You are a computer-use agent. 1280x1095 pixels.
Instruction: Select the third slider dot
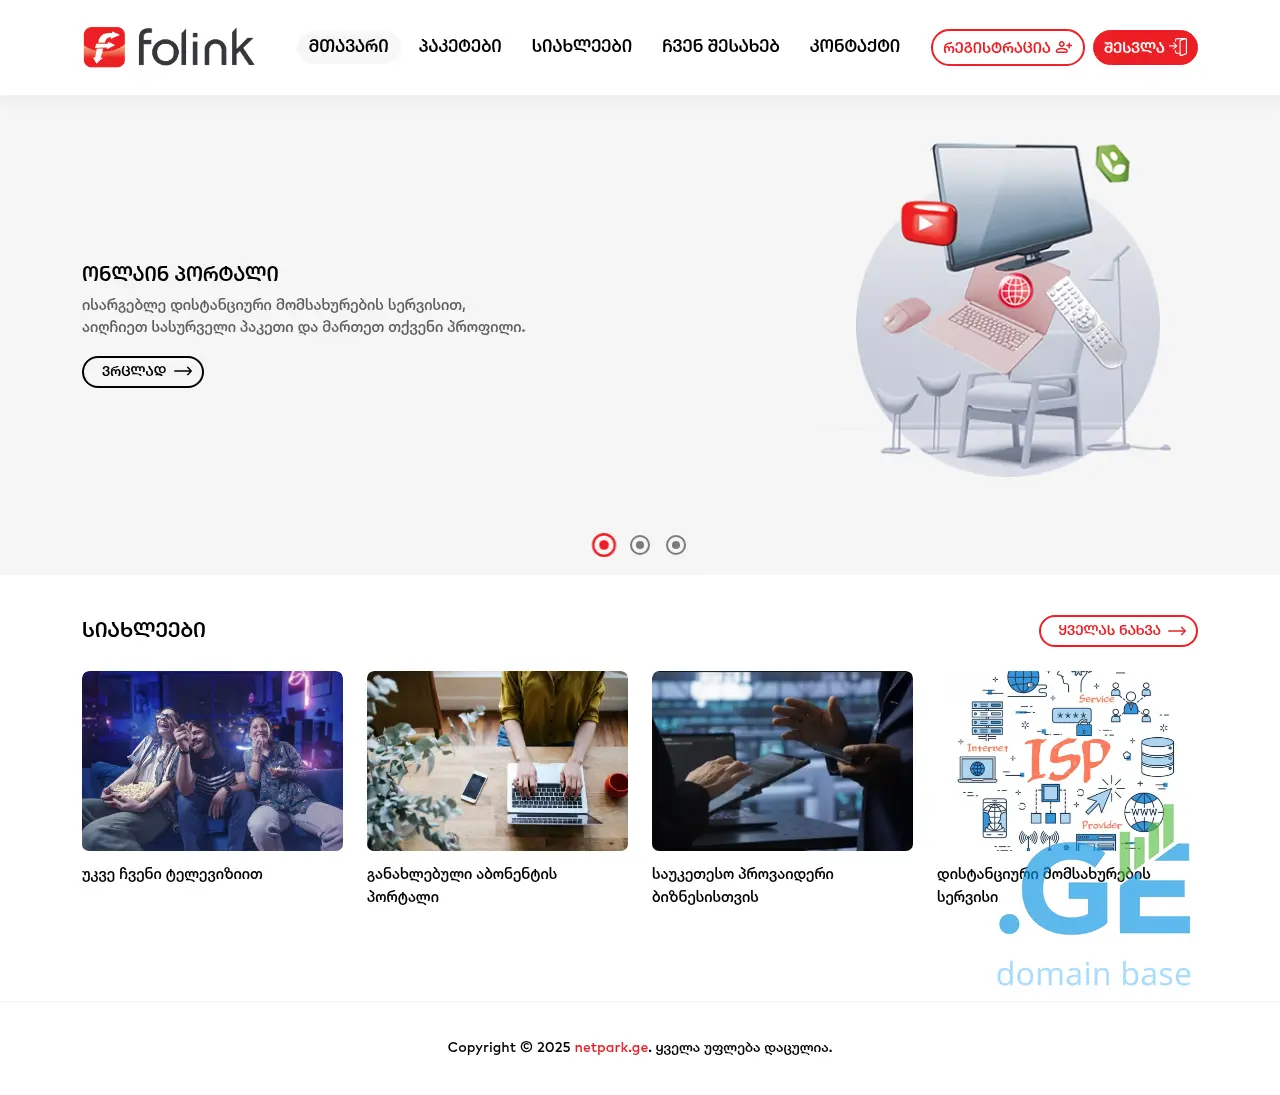[x=676, y=545]
